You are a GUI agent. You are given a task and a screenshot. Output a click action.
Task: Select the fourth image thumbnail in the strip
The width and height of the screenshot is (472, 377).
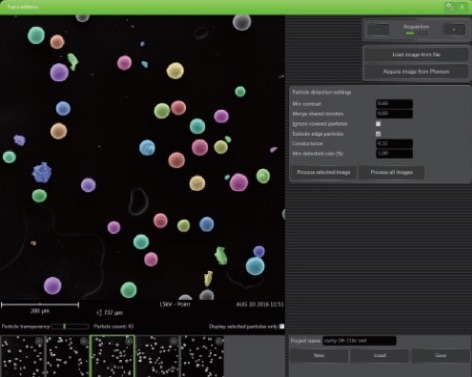[x=158, y=356]
